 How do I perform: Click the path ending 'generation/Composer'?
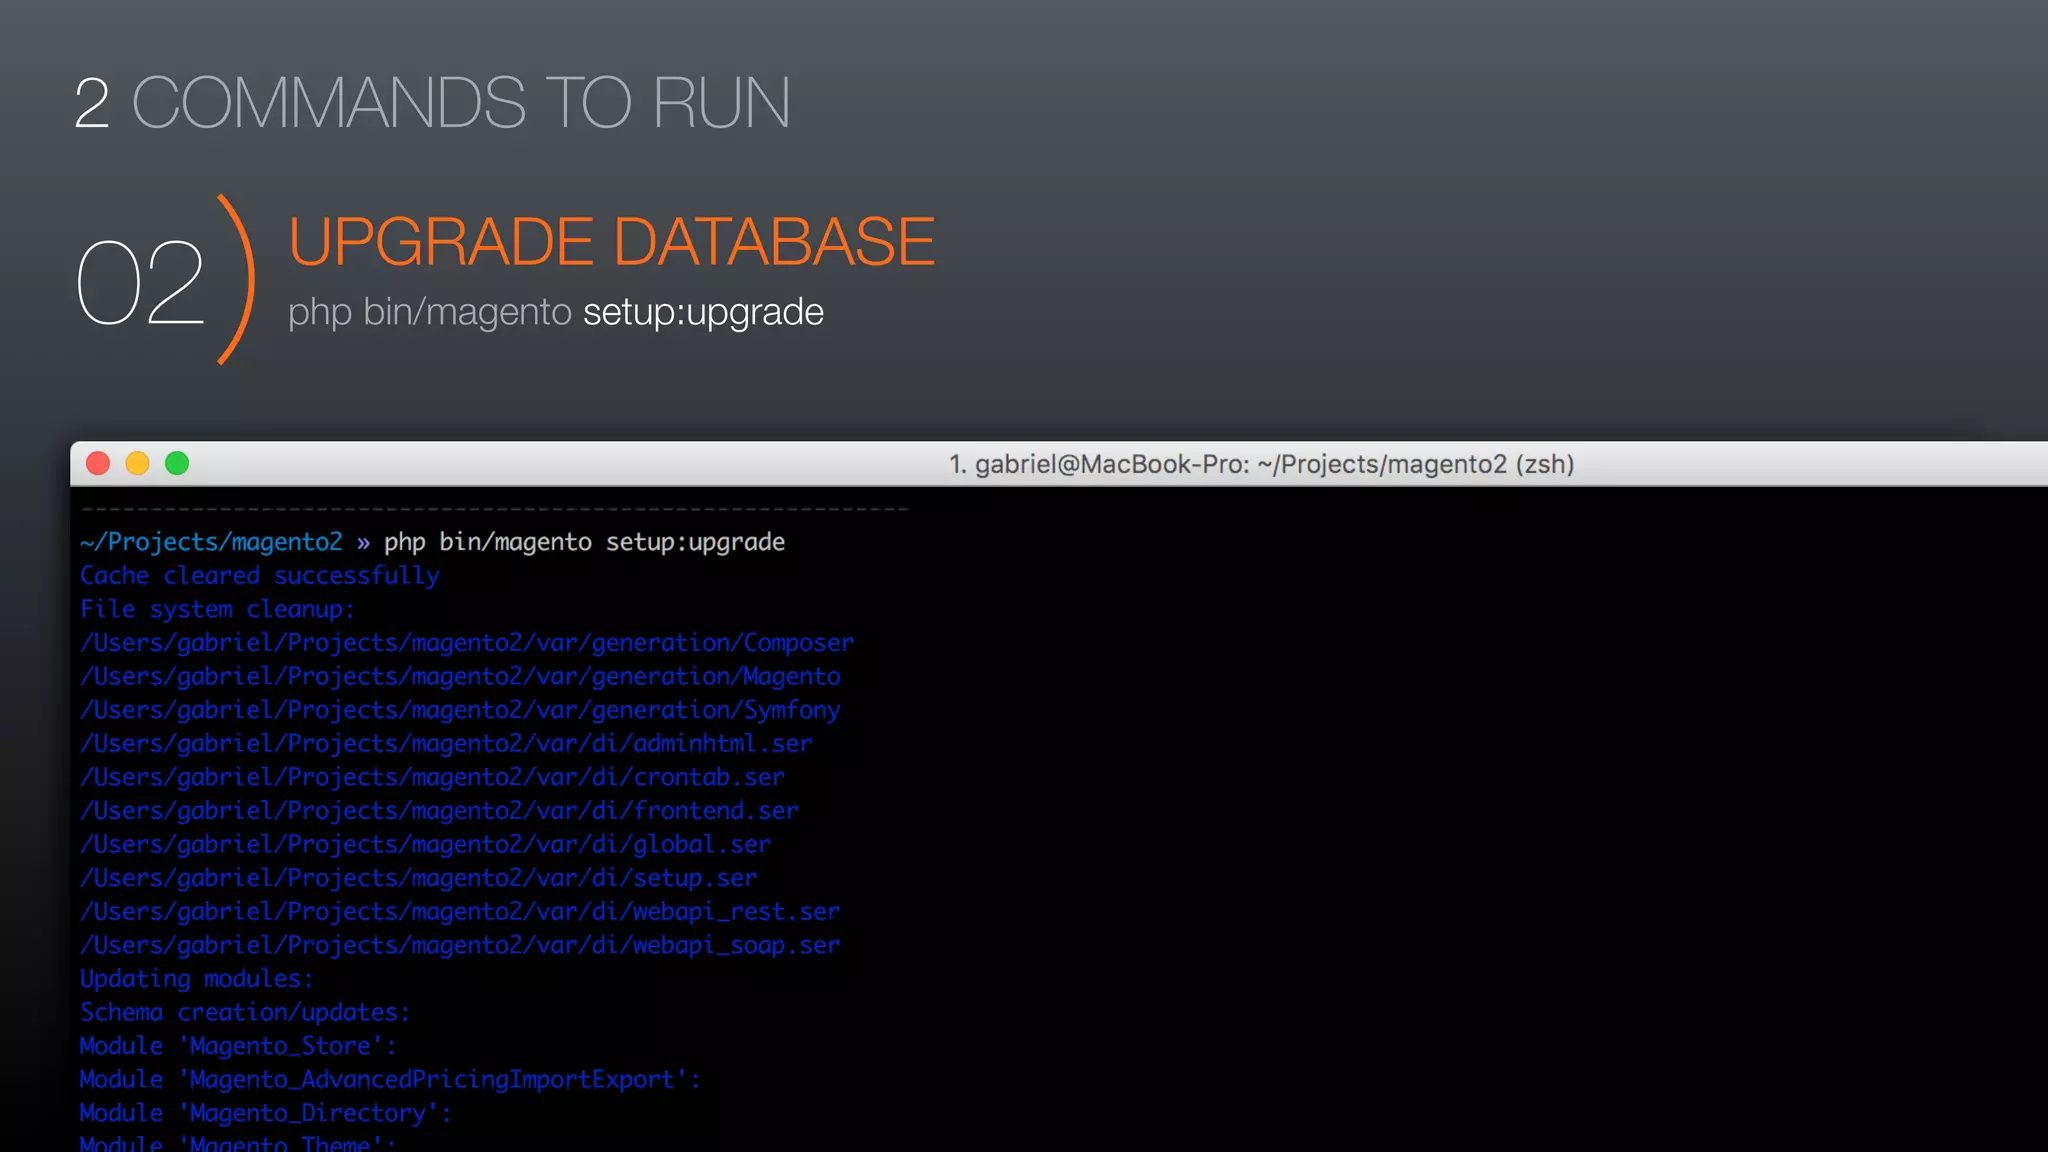[x=467, y=643]
